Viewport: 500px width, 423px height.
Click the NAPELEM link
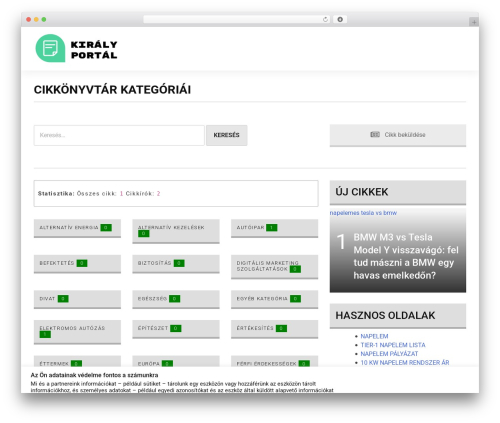(x=374, y=336)
